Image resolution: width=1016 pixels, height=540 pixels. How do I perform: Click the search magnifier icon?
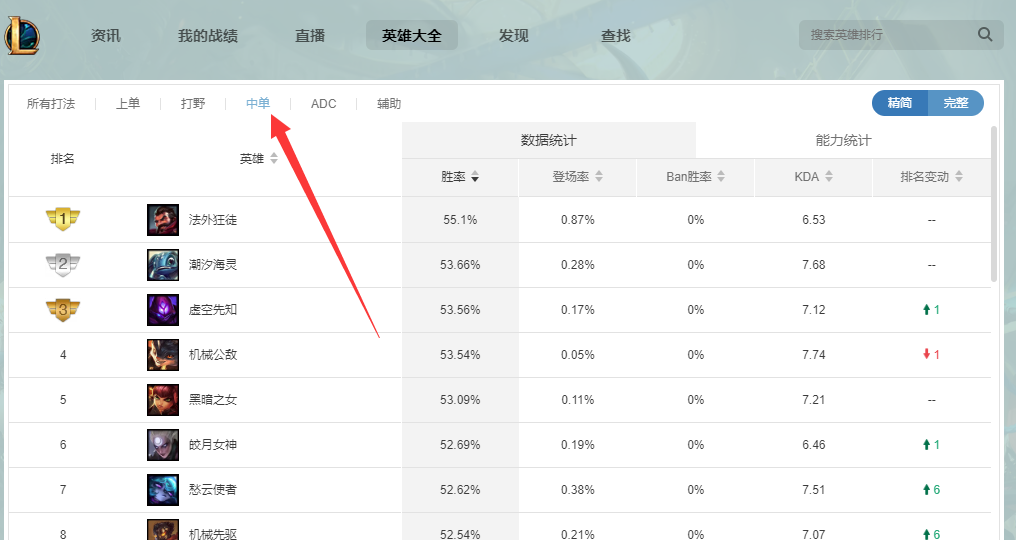(x=985, y=35)
